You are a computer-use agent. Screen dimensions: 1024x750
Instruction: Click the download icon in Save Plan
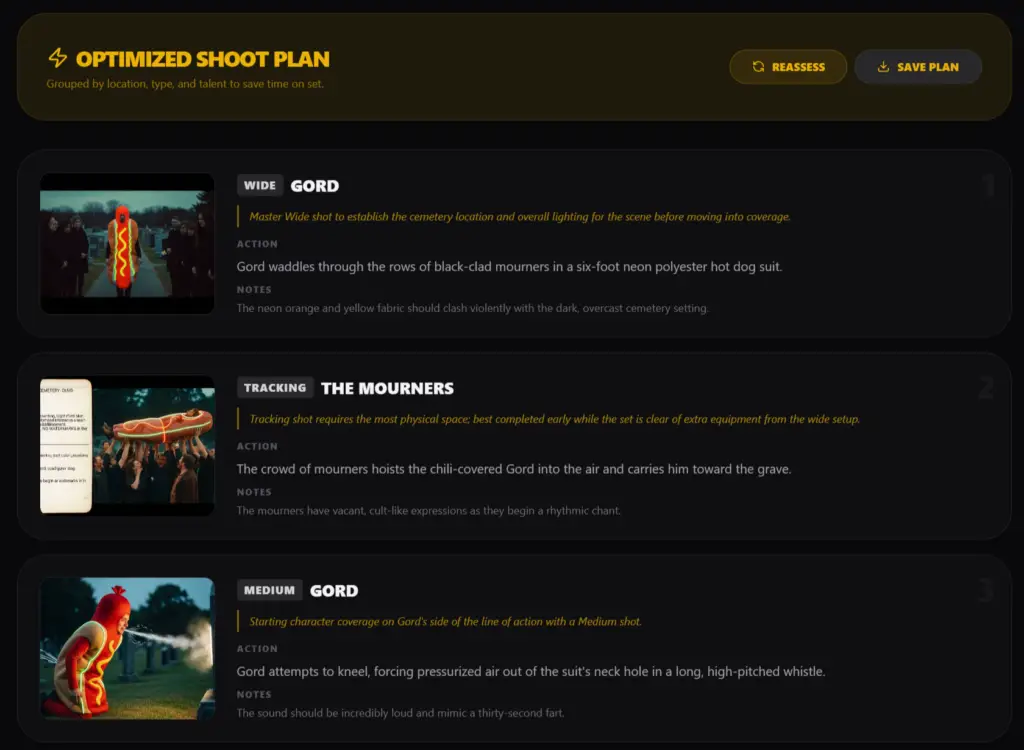tap(883, 67)
